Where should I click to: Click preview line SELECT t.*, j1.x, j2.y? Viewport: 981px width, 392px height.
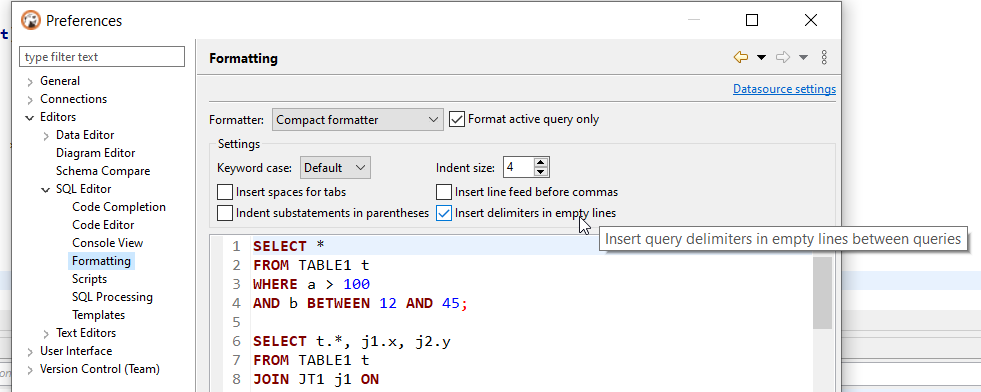coord(352,342)
